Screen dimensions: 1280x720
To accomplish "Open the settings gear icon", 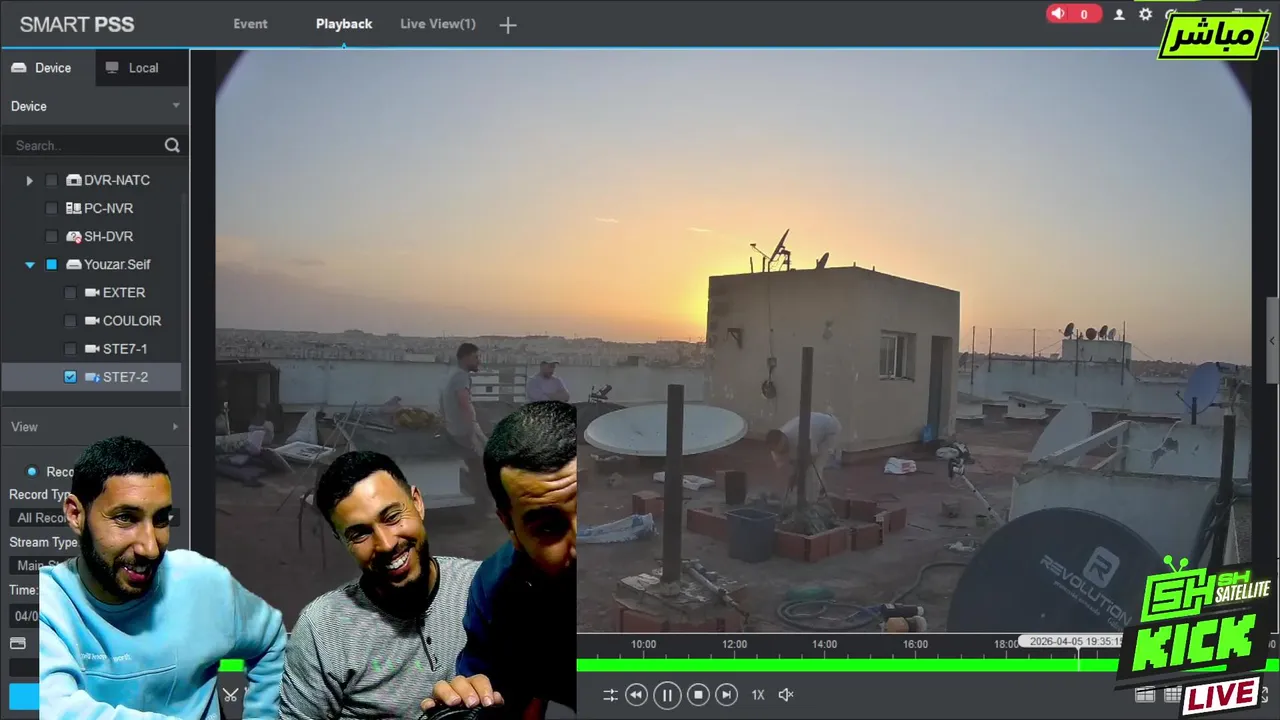I will coord(1145,15).
